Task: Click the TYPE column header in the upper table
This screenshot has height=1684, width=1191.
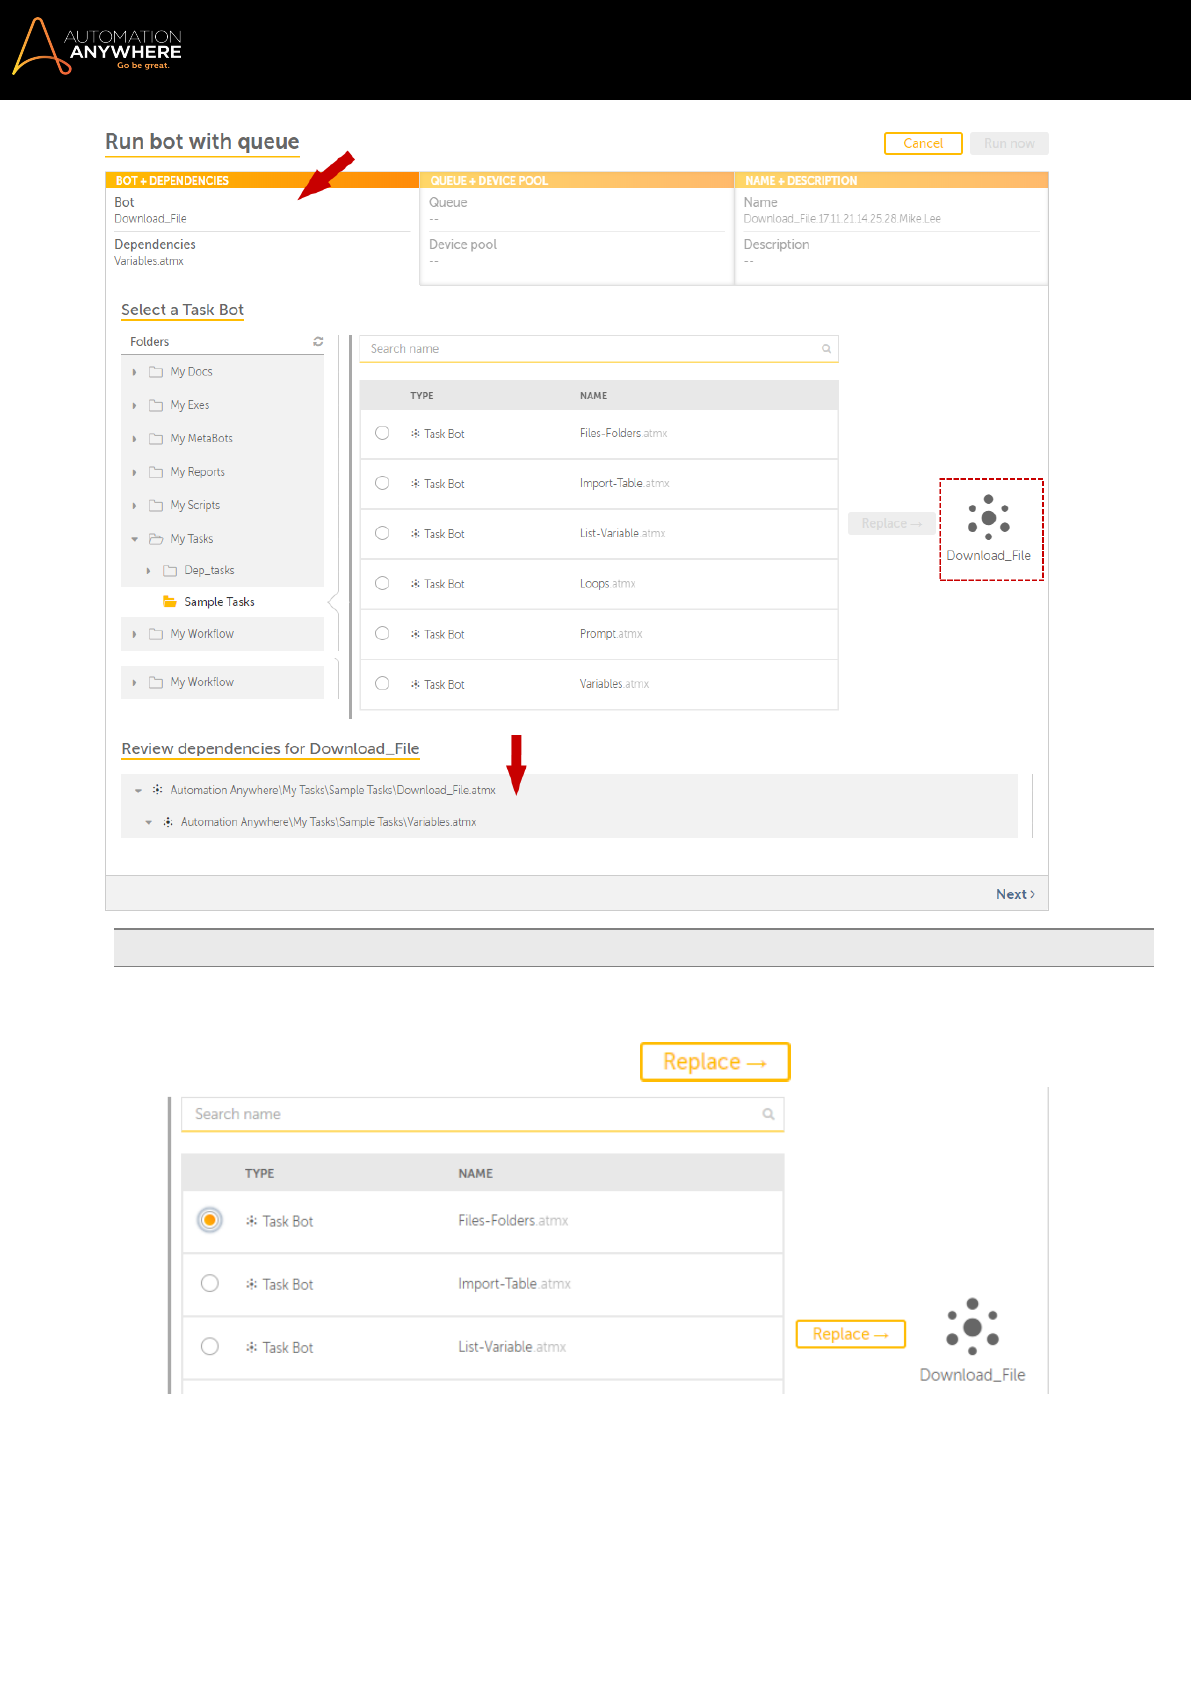Action: (x=422, y=396)
